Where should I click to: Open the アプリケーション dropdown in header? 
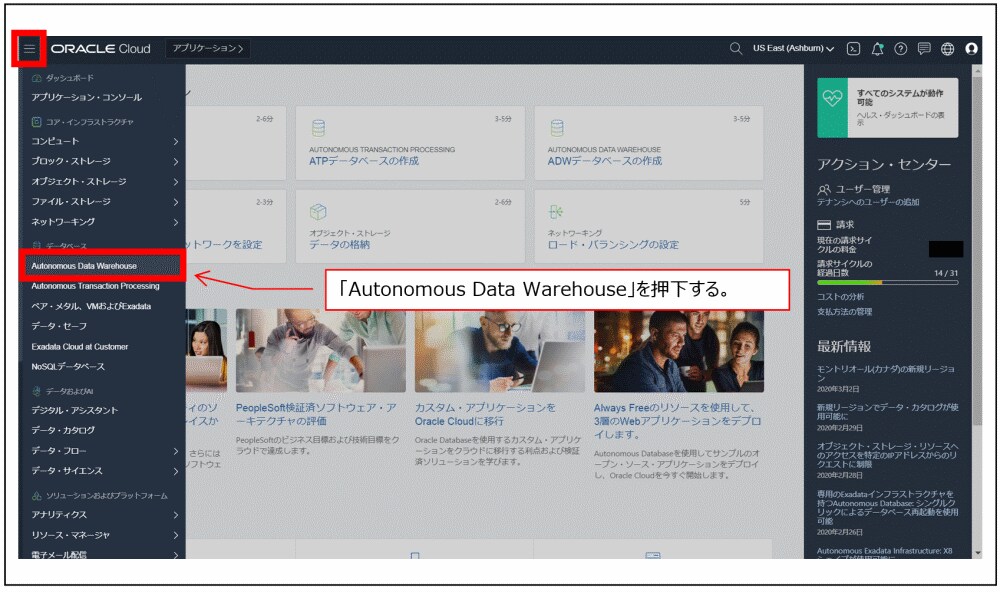pyautogui.click(x=208, y=48)
